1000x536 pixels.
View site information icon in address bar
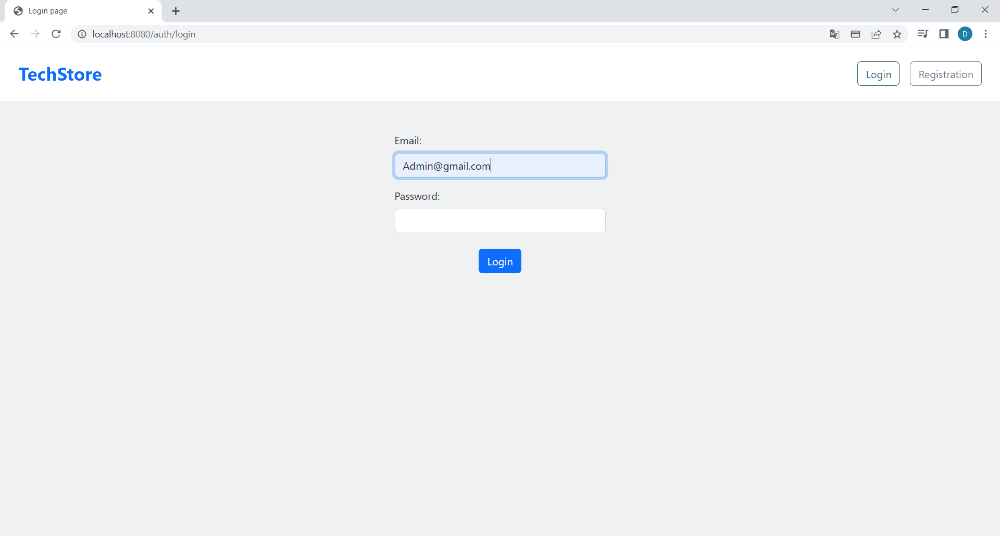coord(82,34)
